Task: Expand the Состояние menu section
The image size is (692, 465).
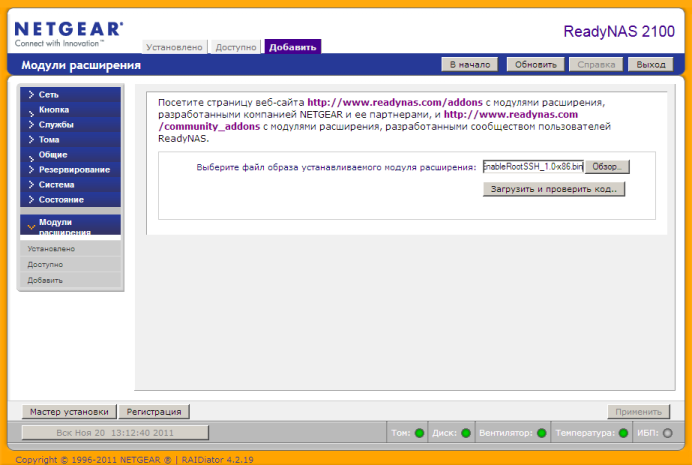Action: [x=70, y=199]
